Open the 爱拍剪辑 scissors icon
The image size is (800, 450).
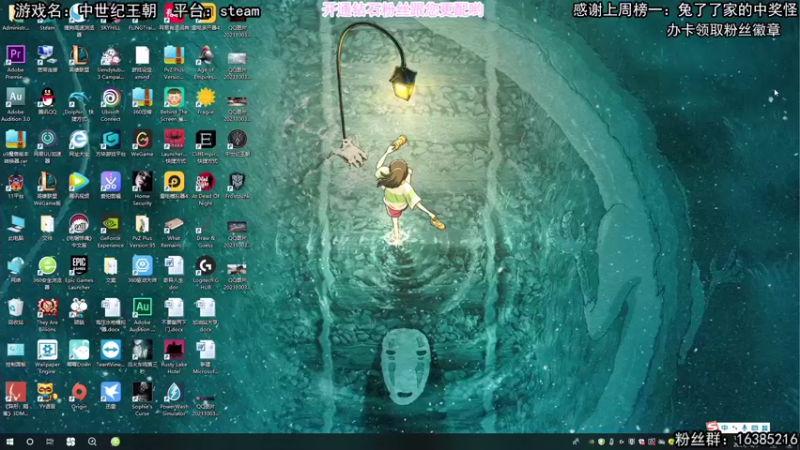110,182
